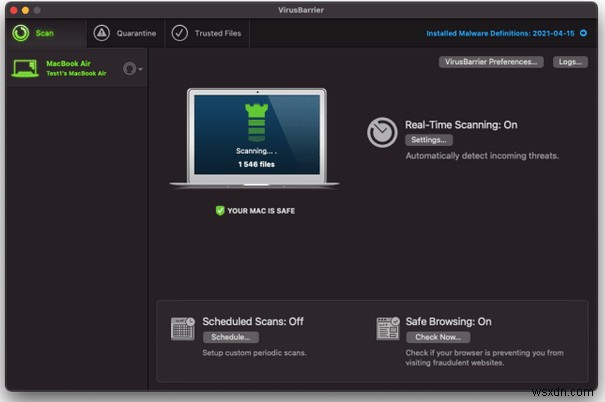Image resolution: width=605 pixels, height=402 pixels.
Task: Open the scan options dropdown next to MacBook Air
Action: pyautogui.click(x=132, y=69)
